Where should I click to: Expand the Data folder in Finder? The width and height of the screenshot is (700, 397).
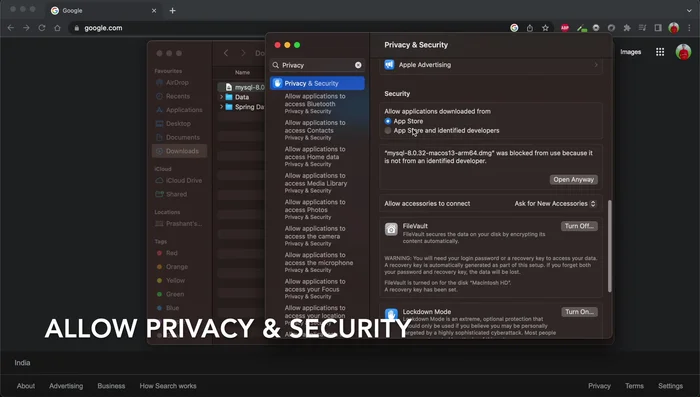221,97
